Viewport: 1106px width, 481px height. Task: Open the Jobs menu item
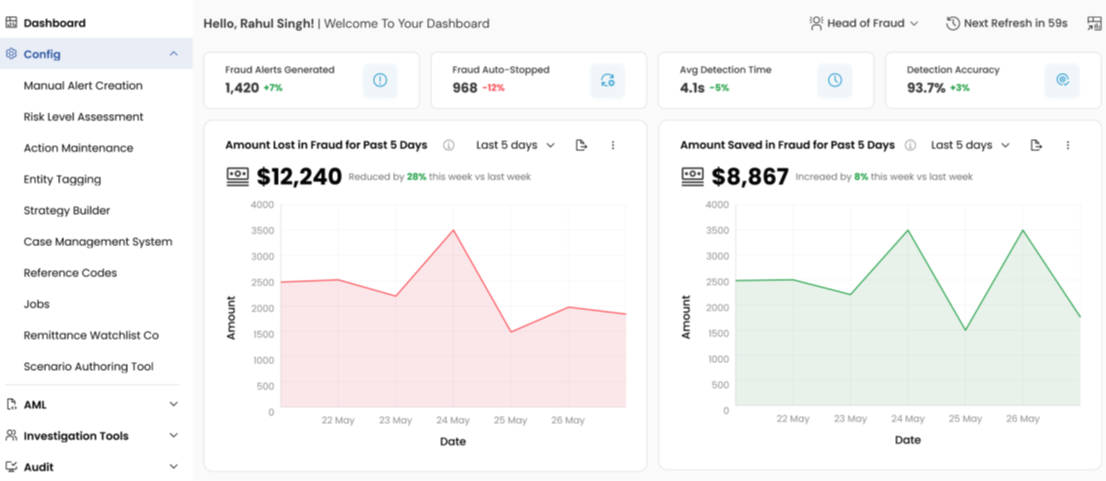[x=37, y=304]
